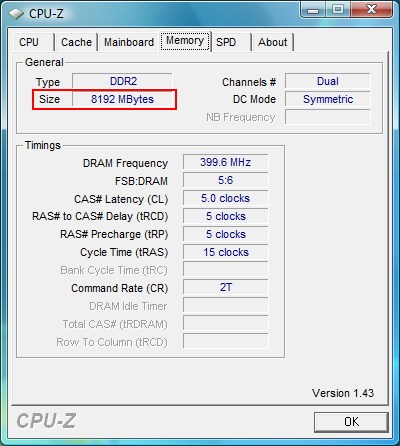Click the tRCD delay value field

pos(226,216)
